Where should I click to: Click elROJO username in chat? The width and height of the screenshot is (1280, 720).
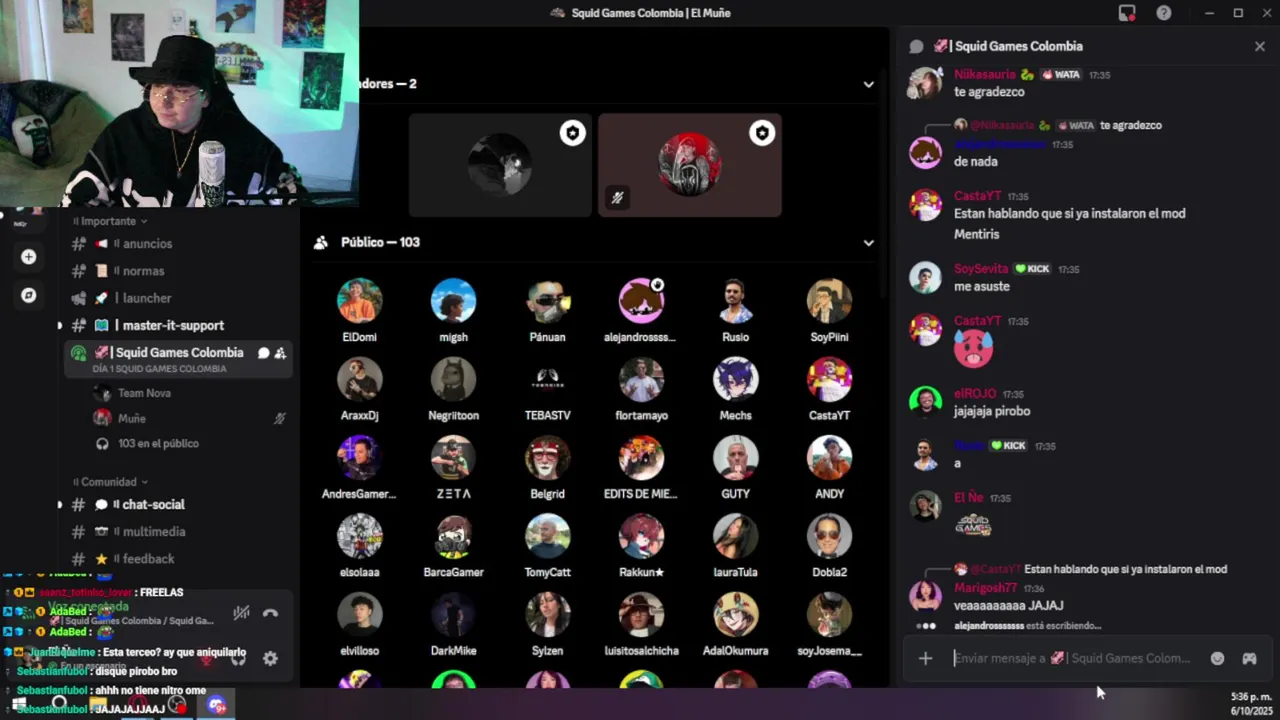point(975,394)
